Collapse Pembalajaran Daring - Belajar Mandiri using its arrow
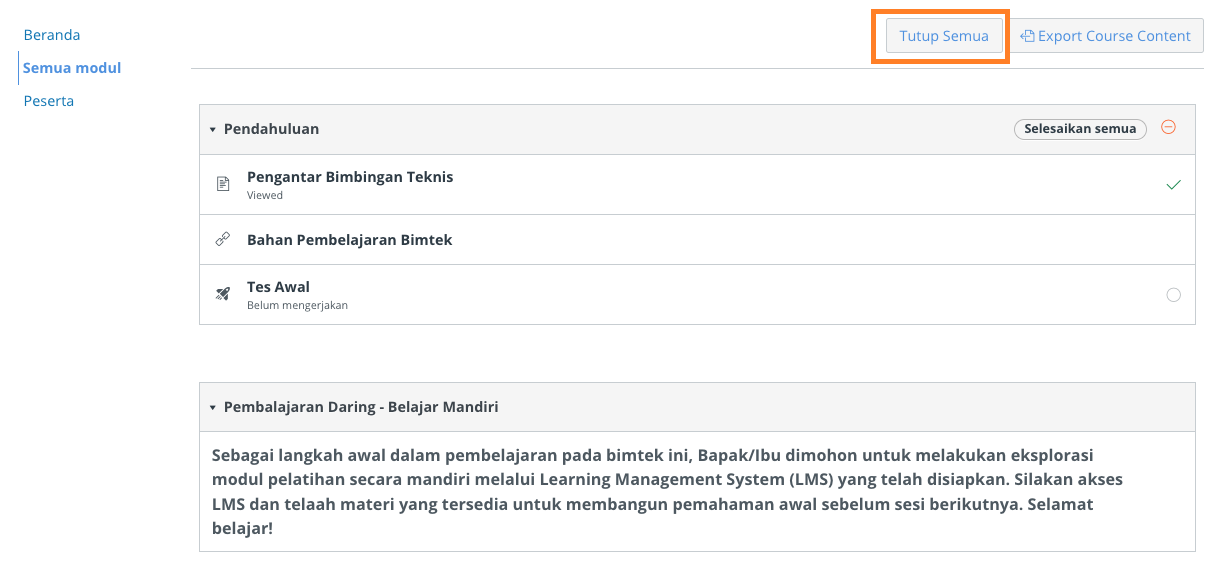This screenshot has width=1219, height=587. click(213, 408)
